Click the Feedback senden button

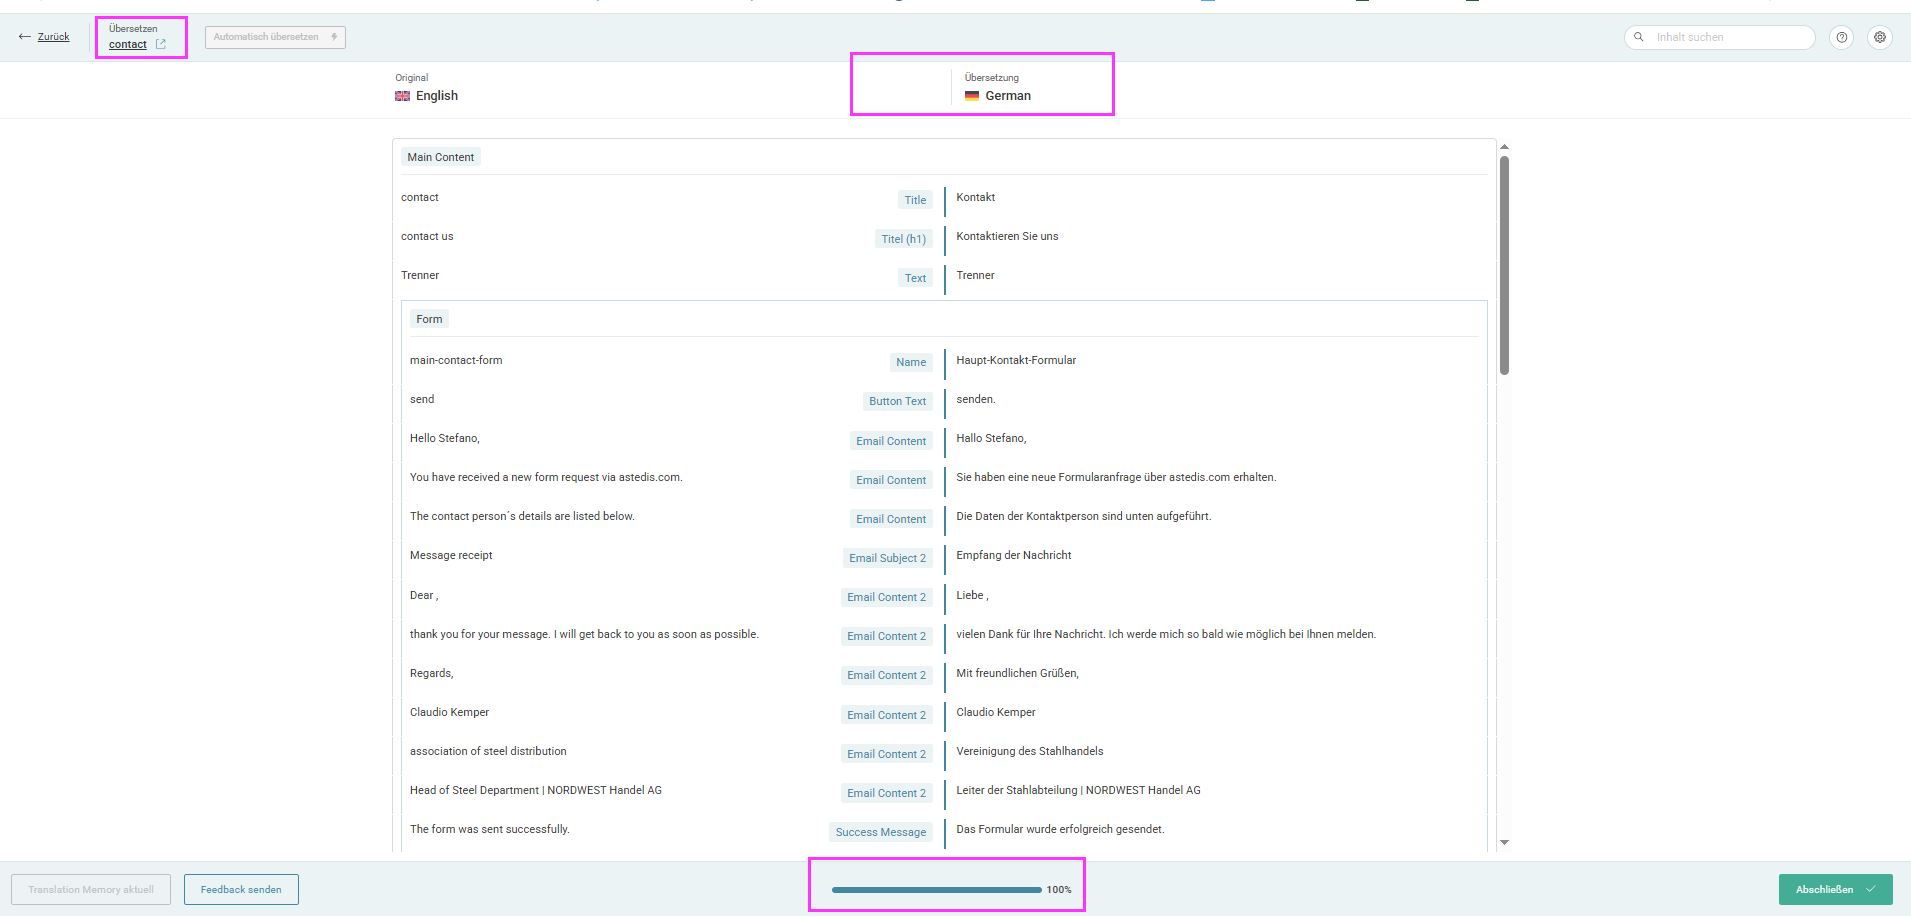[241, 889]
